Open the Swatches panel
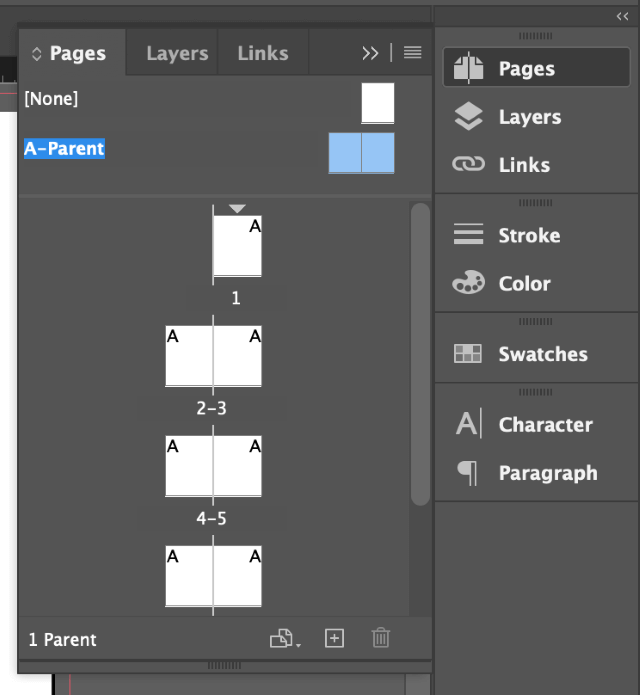This screenshot has height=695, width=640. point(536,354)
